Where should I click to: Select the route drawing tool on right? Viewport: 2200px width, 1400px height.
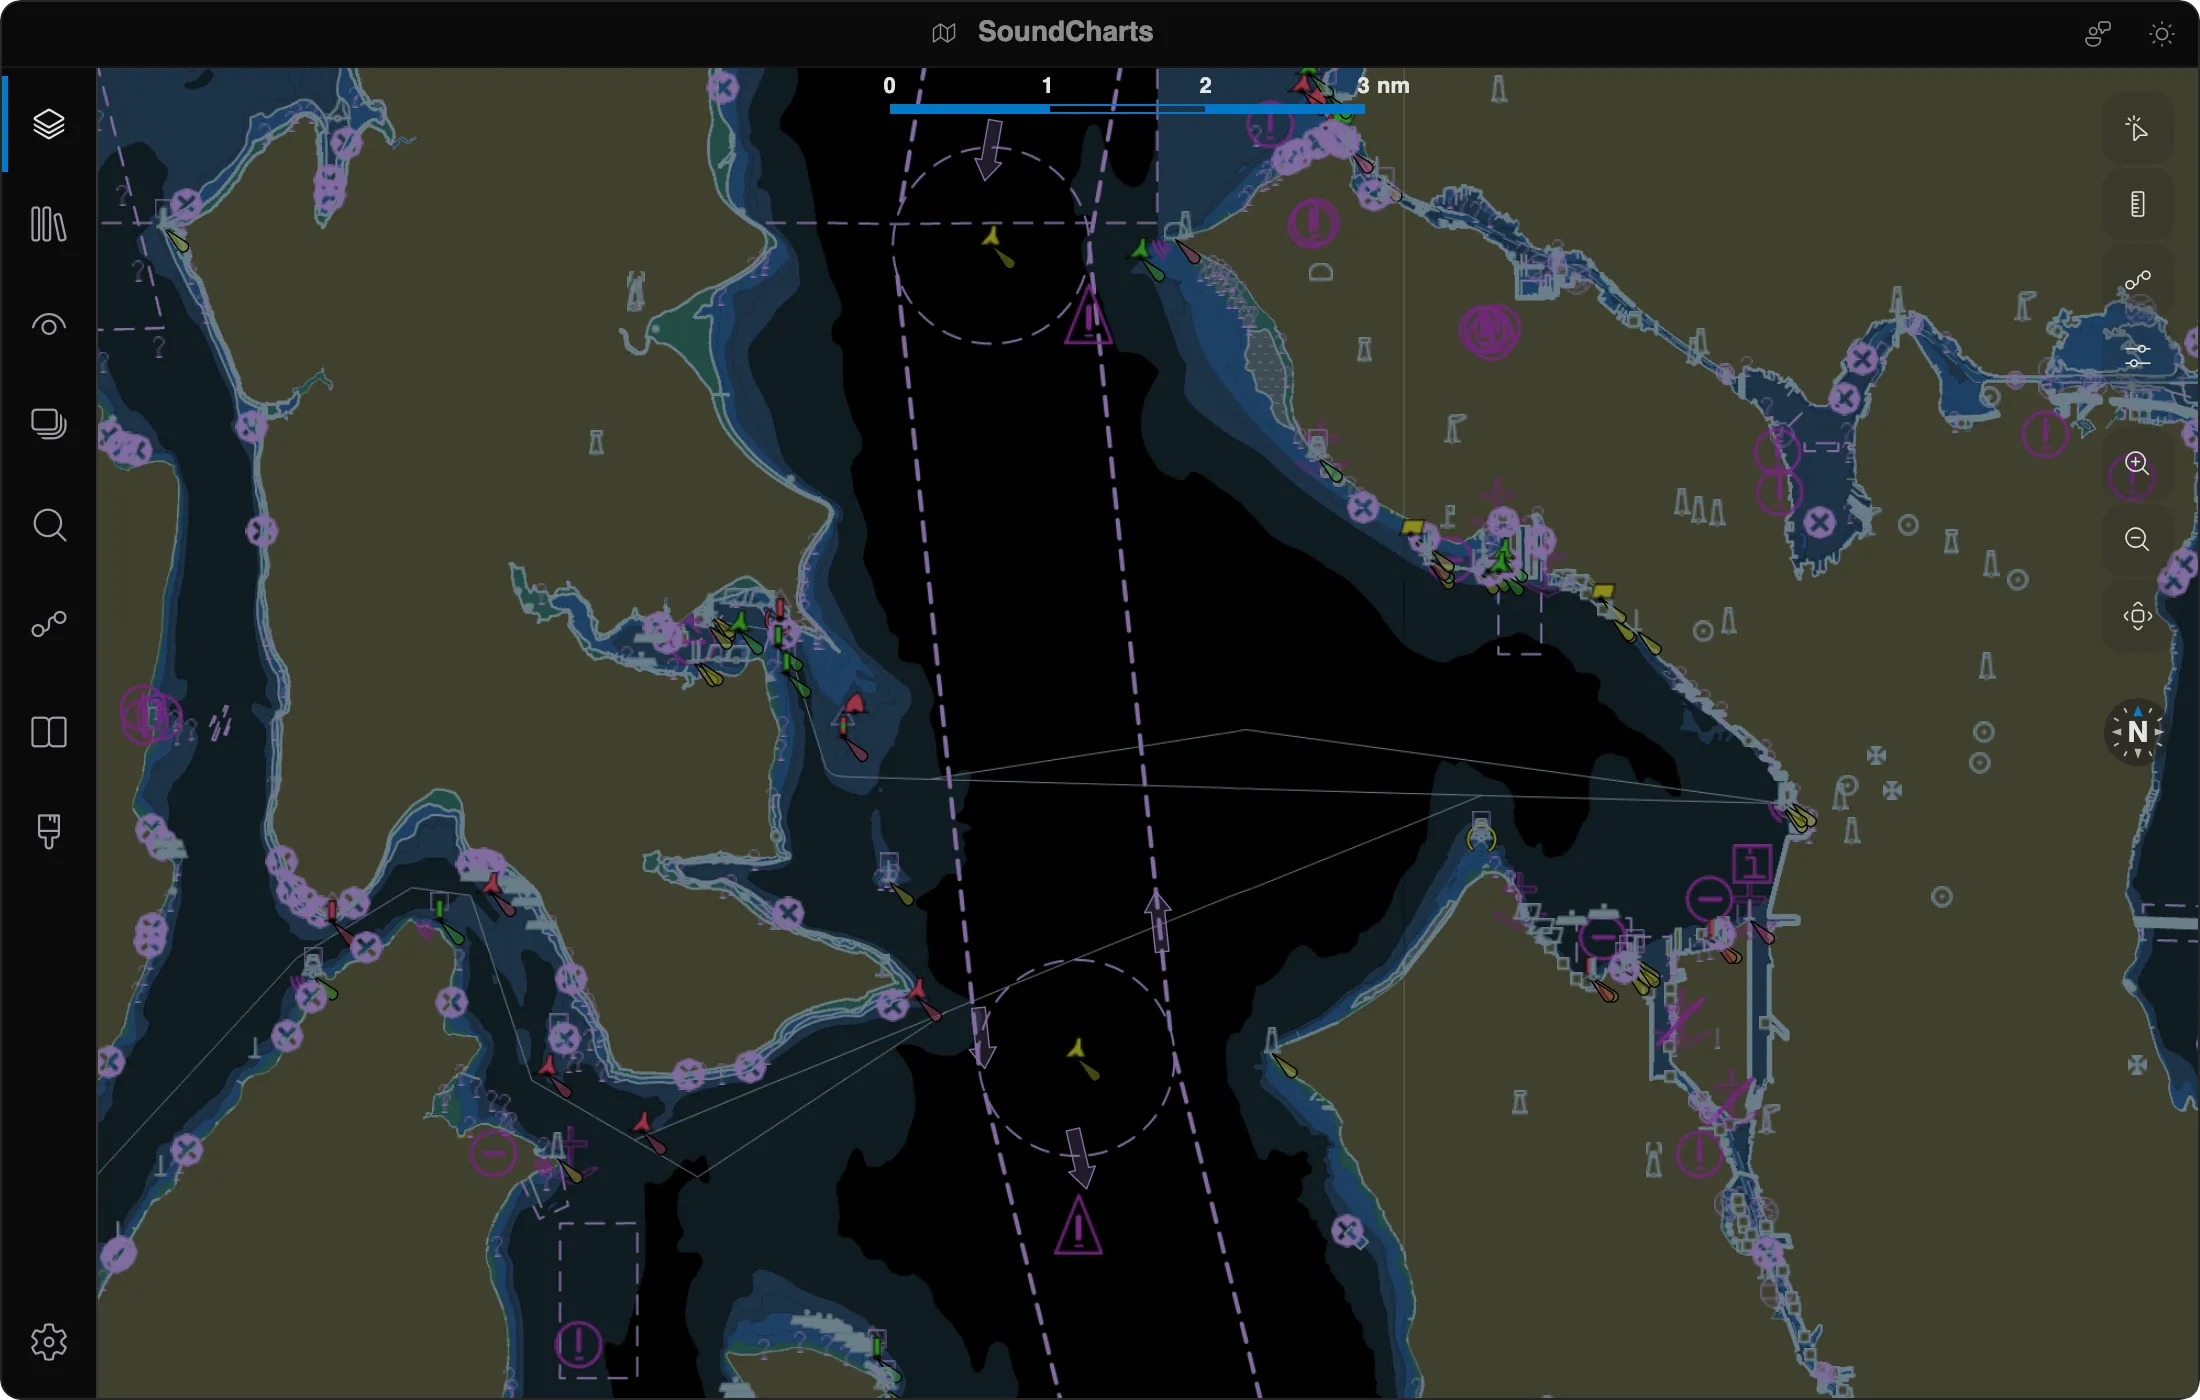pyautogui.click(x=2137, y=280)
